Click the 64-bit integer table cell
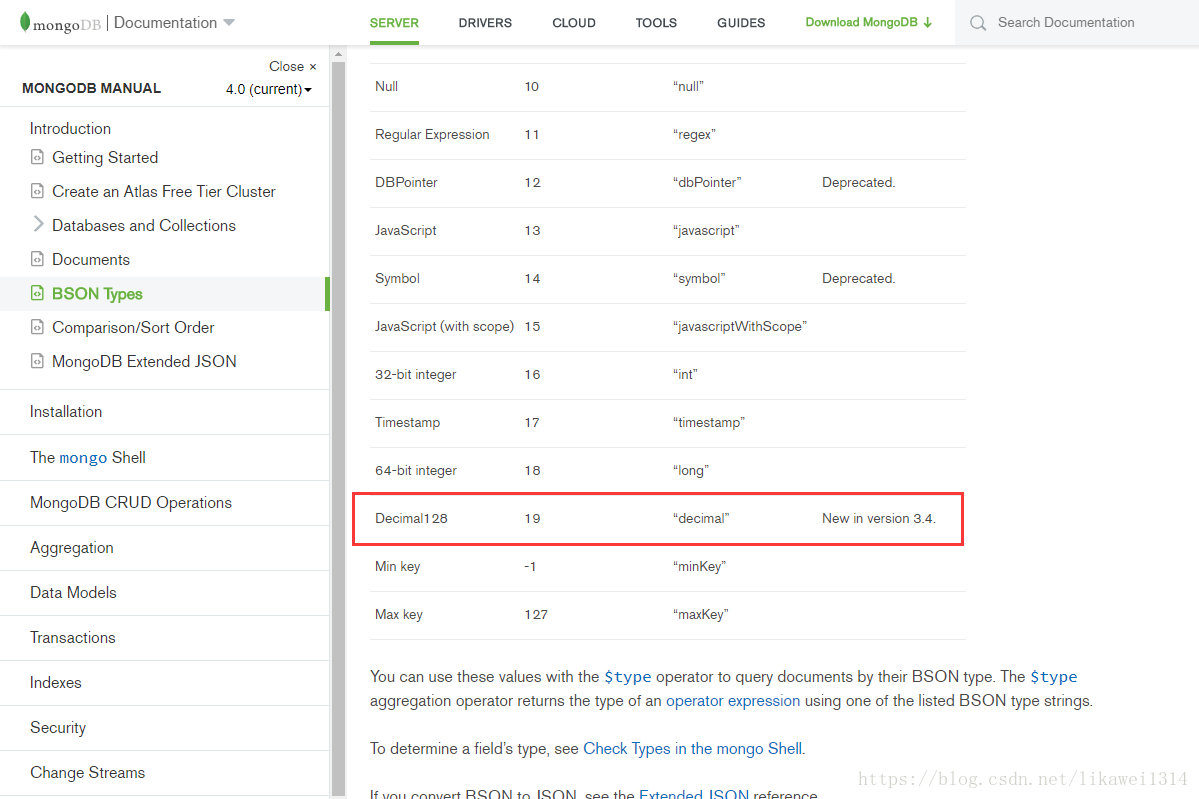 coord(416,471)
